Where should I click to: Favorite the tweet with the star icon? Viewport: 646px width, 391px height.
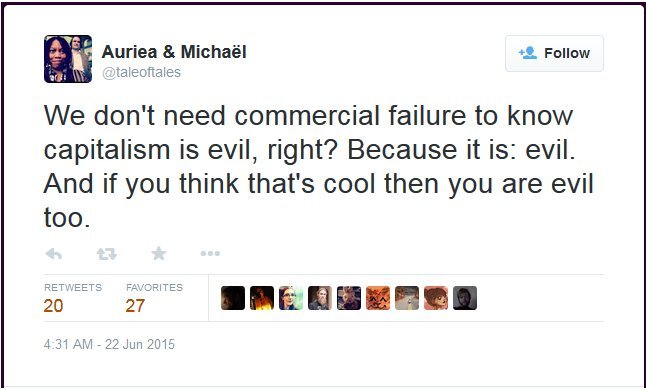[x=159, y=253]
